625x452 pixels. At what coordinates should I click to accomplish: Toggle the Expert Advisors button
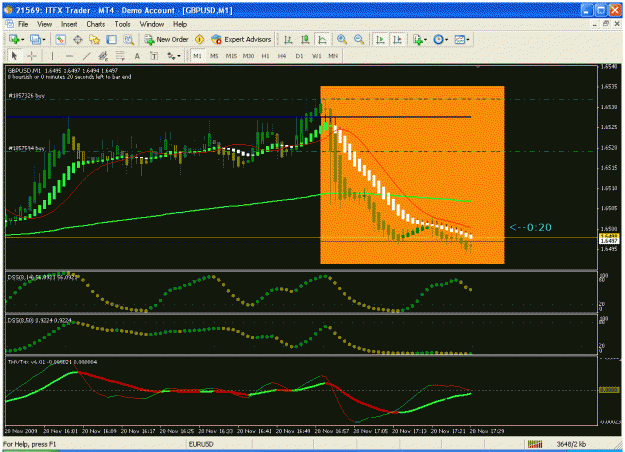(x=242, y=39)
